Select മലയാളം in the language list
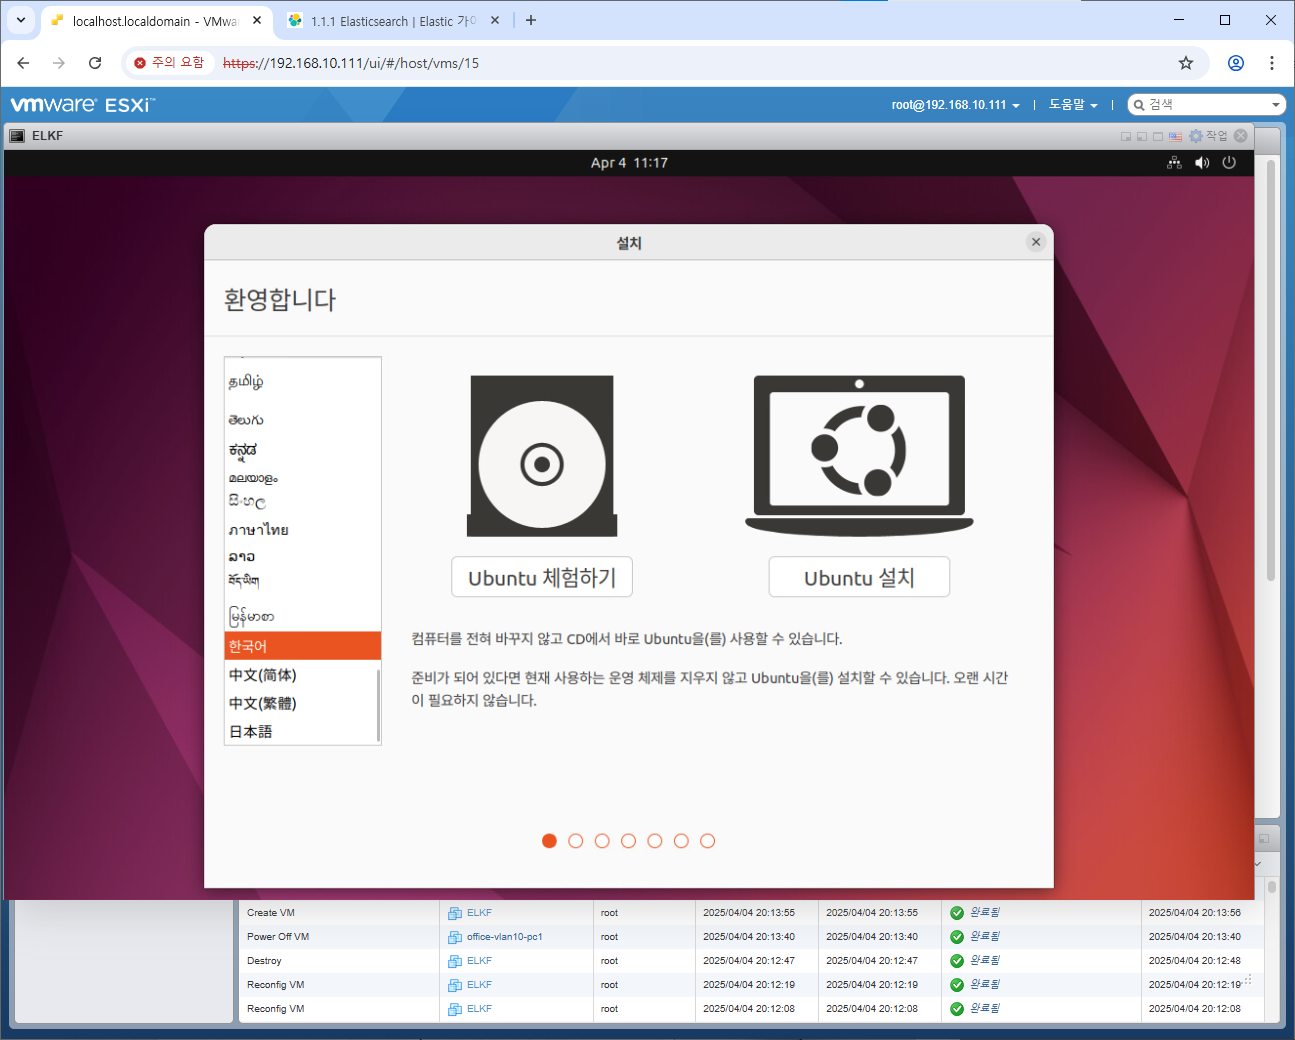 pyautogui.click(x=301, y=478)
